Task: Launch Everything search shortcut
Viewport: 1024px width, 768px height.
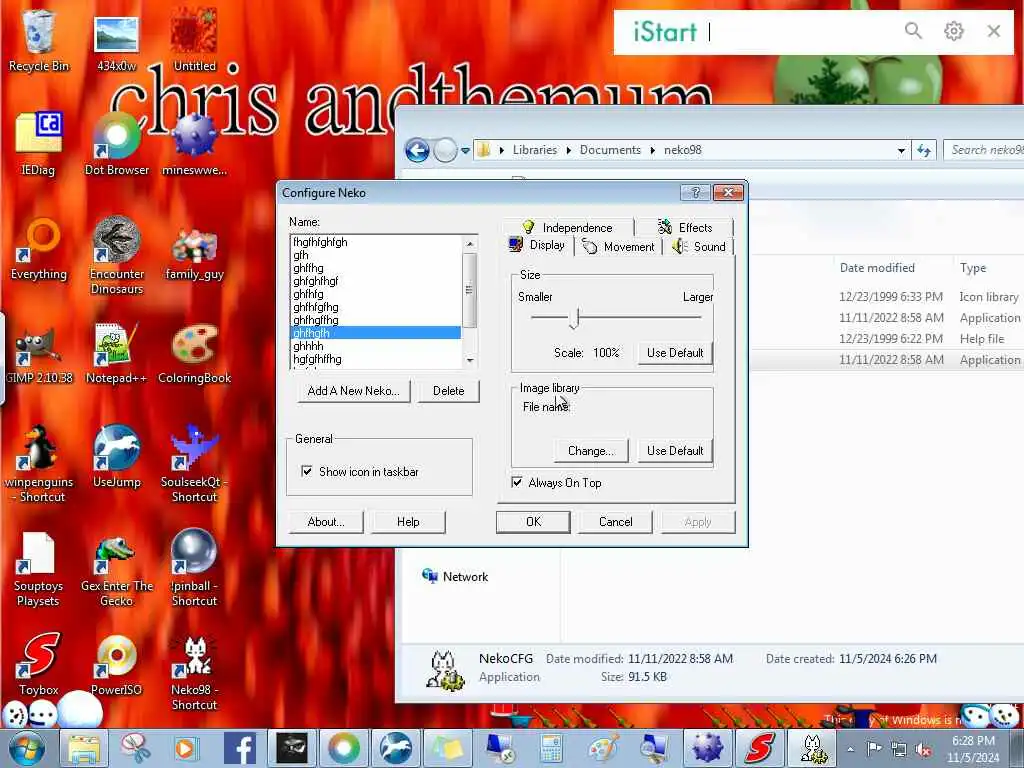Action: coord(39,249)
